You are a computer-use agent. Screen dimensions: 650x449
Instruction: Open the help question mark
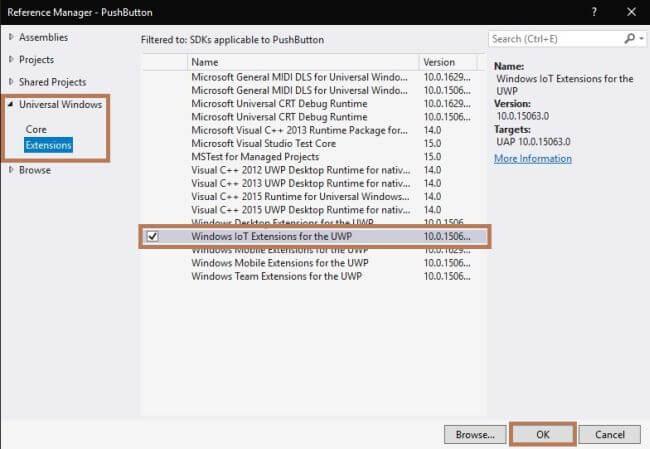pyautogui.click(x=594, y=12)
